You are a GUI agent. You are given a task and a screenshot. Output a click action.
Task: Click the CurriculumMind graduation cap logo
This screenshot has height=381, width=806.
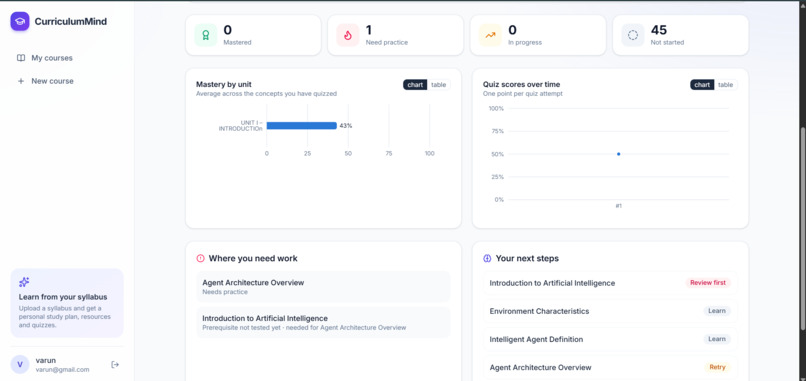pyautogui.click(x=20, y=22)
